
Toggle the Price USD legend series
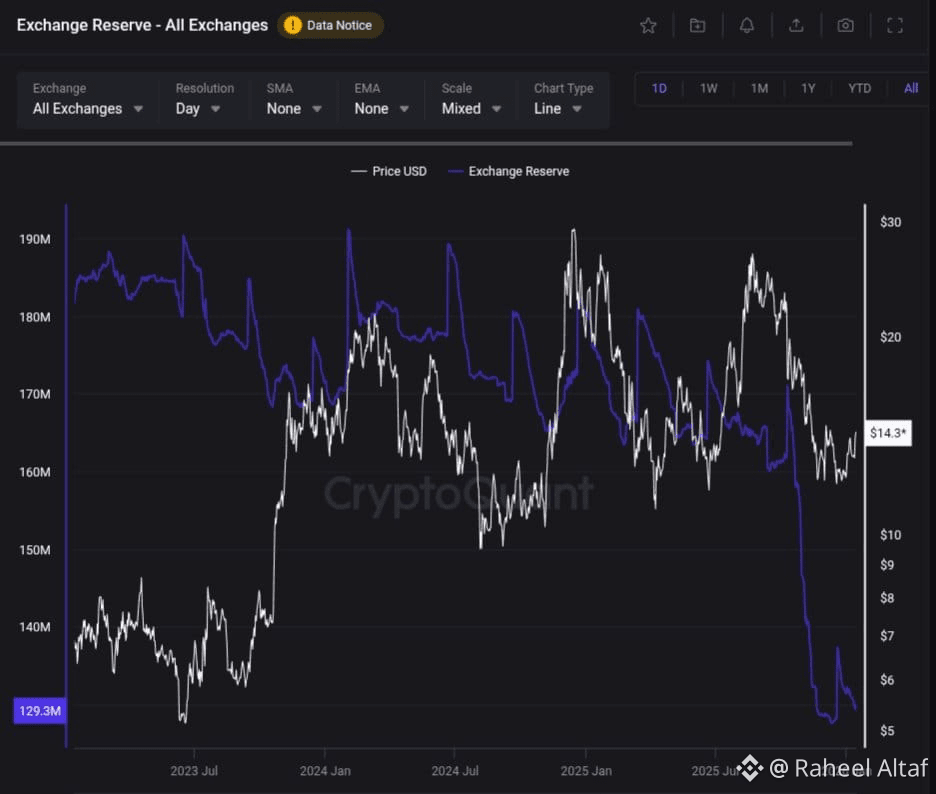pos(389,171)
